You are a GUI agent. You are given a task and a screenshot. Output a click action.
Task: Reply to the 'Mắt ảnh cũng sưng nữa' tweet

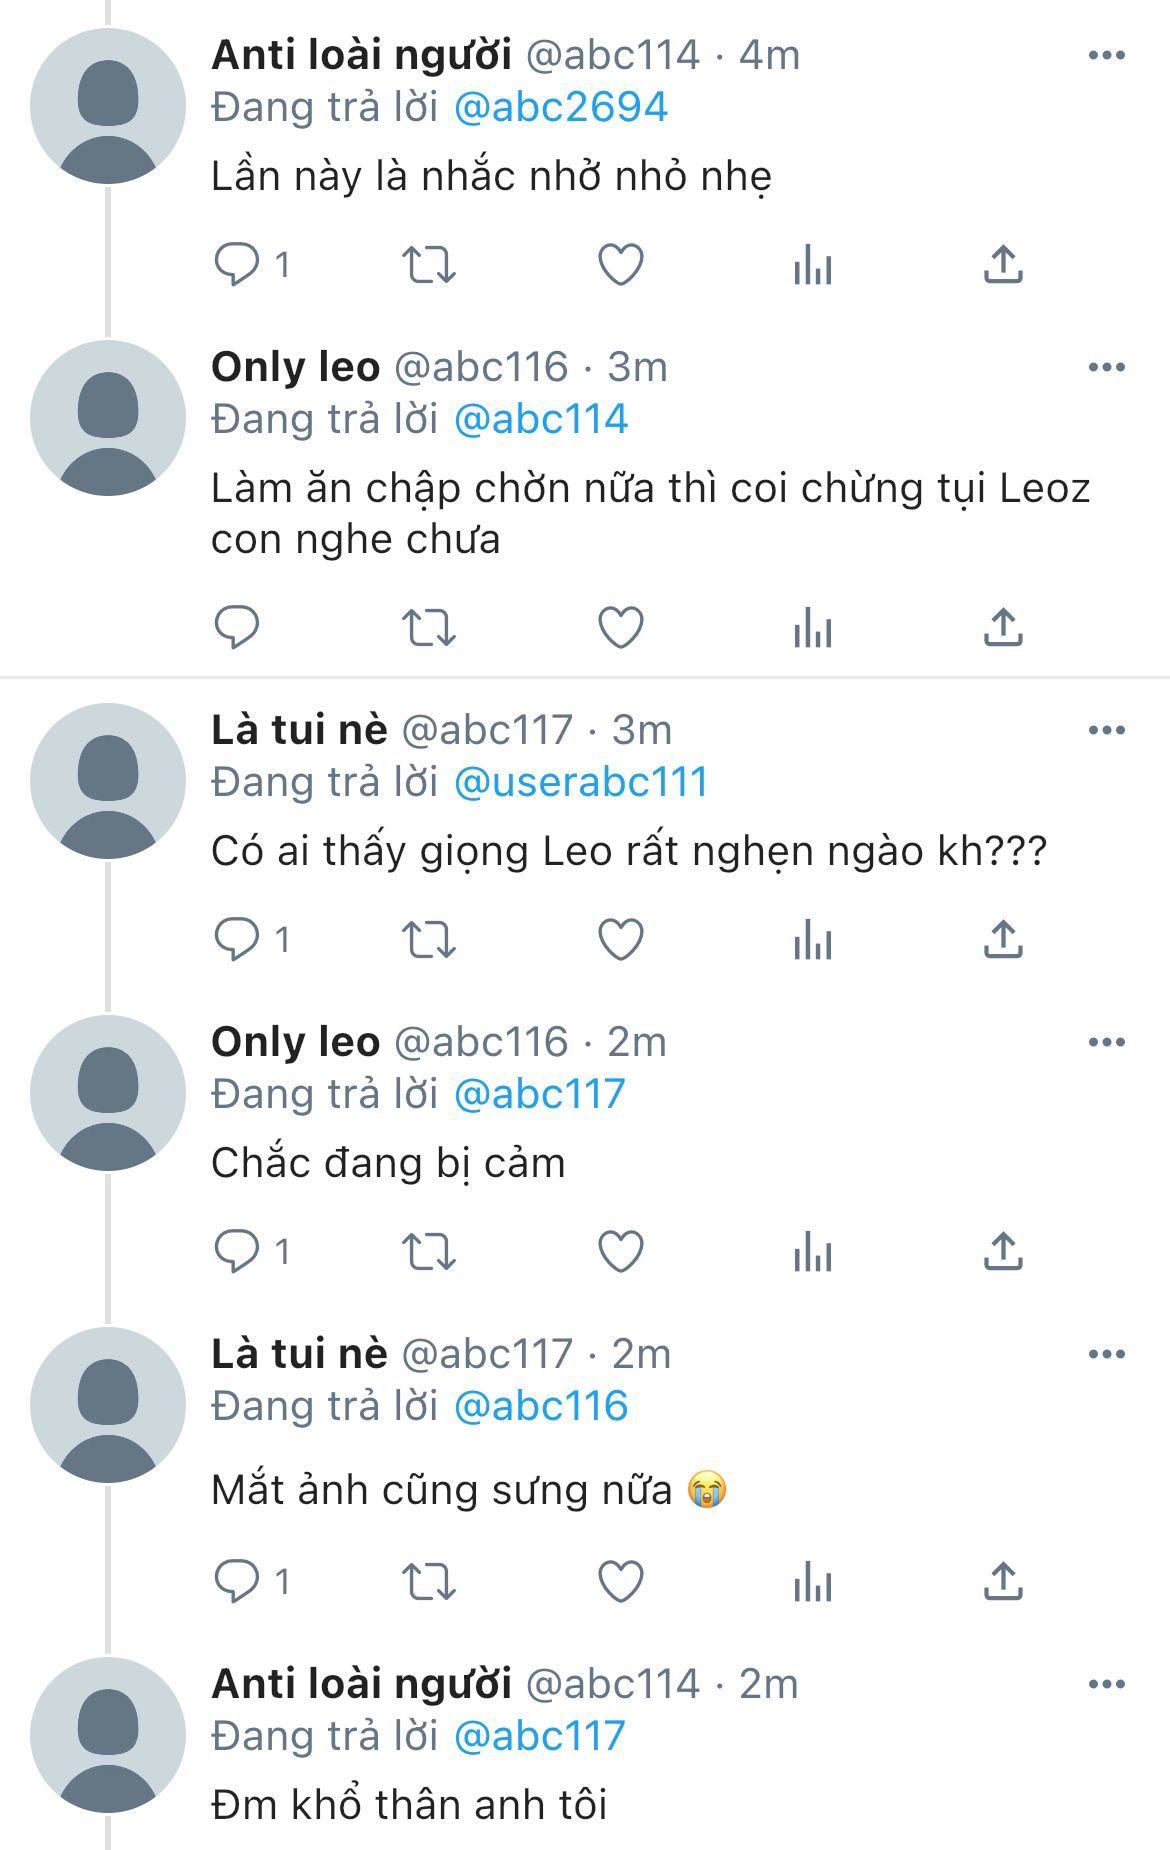237,1582
